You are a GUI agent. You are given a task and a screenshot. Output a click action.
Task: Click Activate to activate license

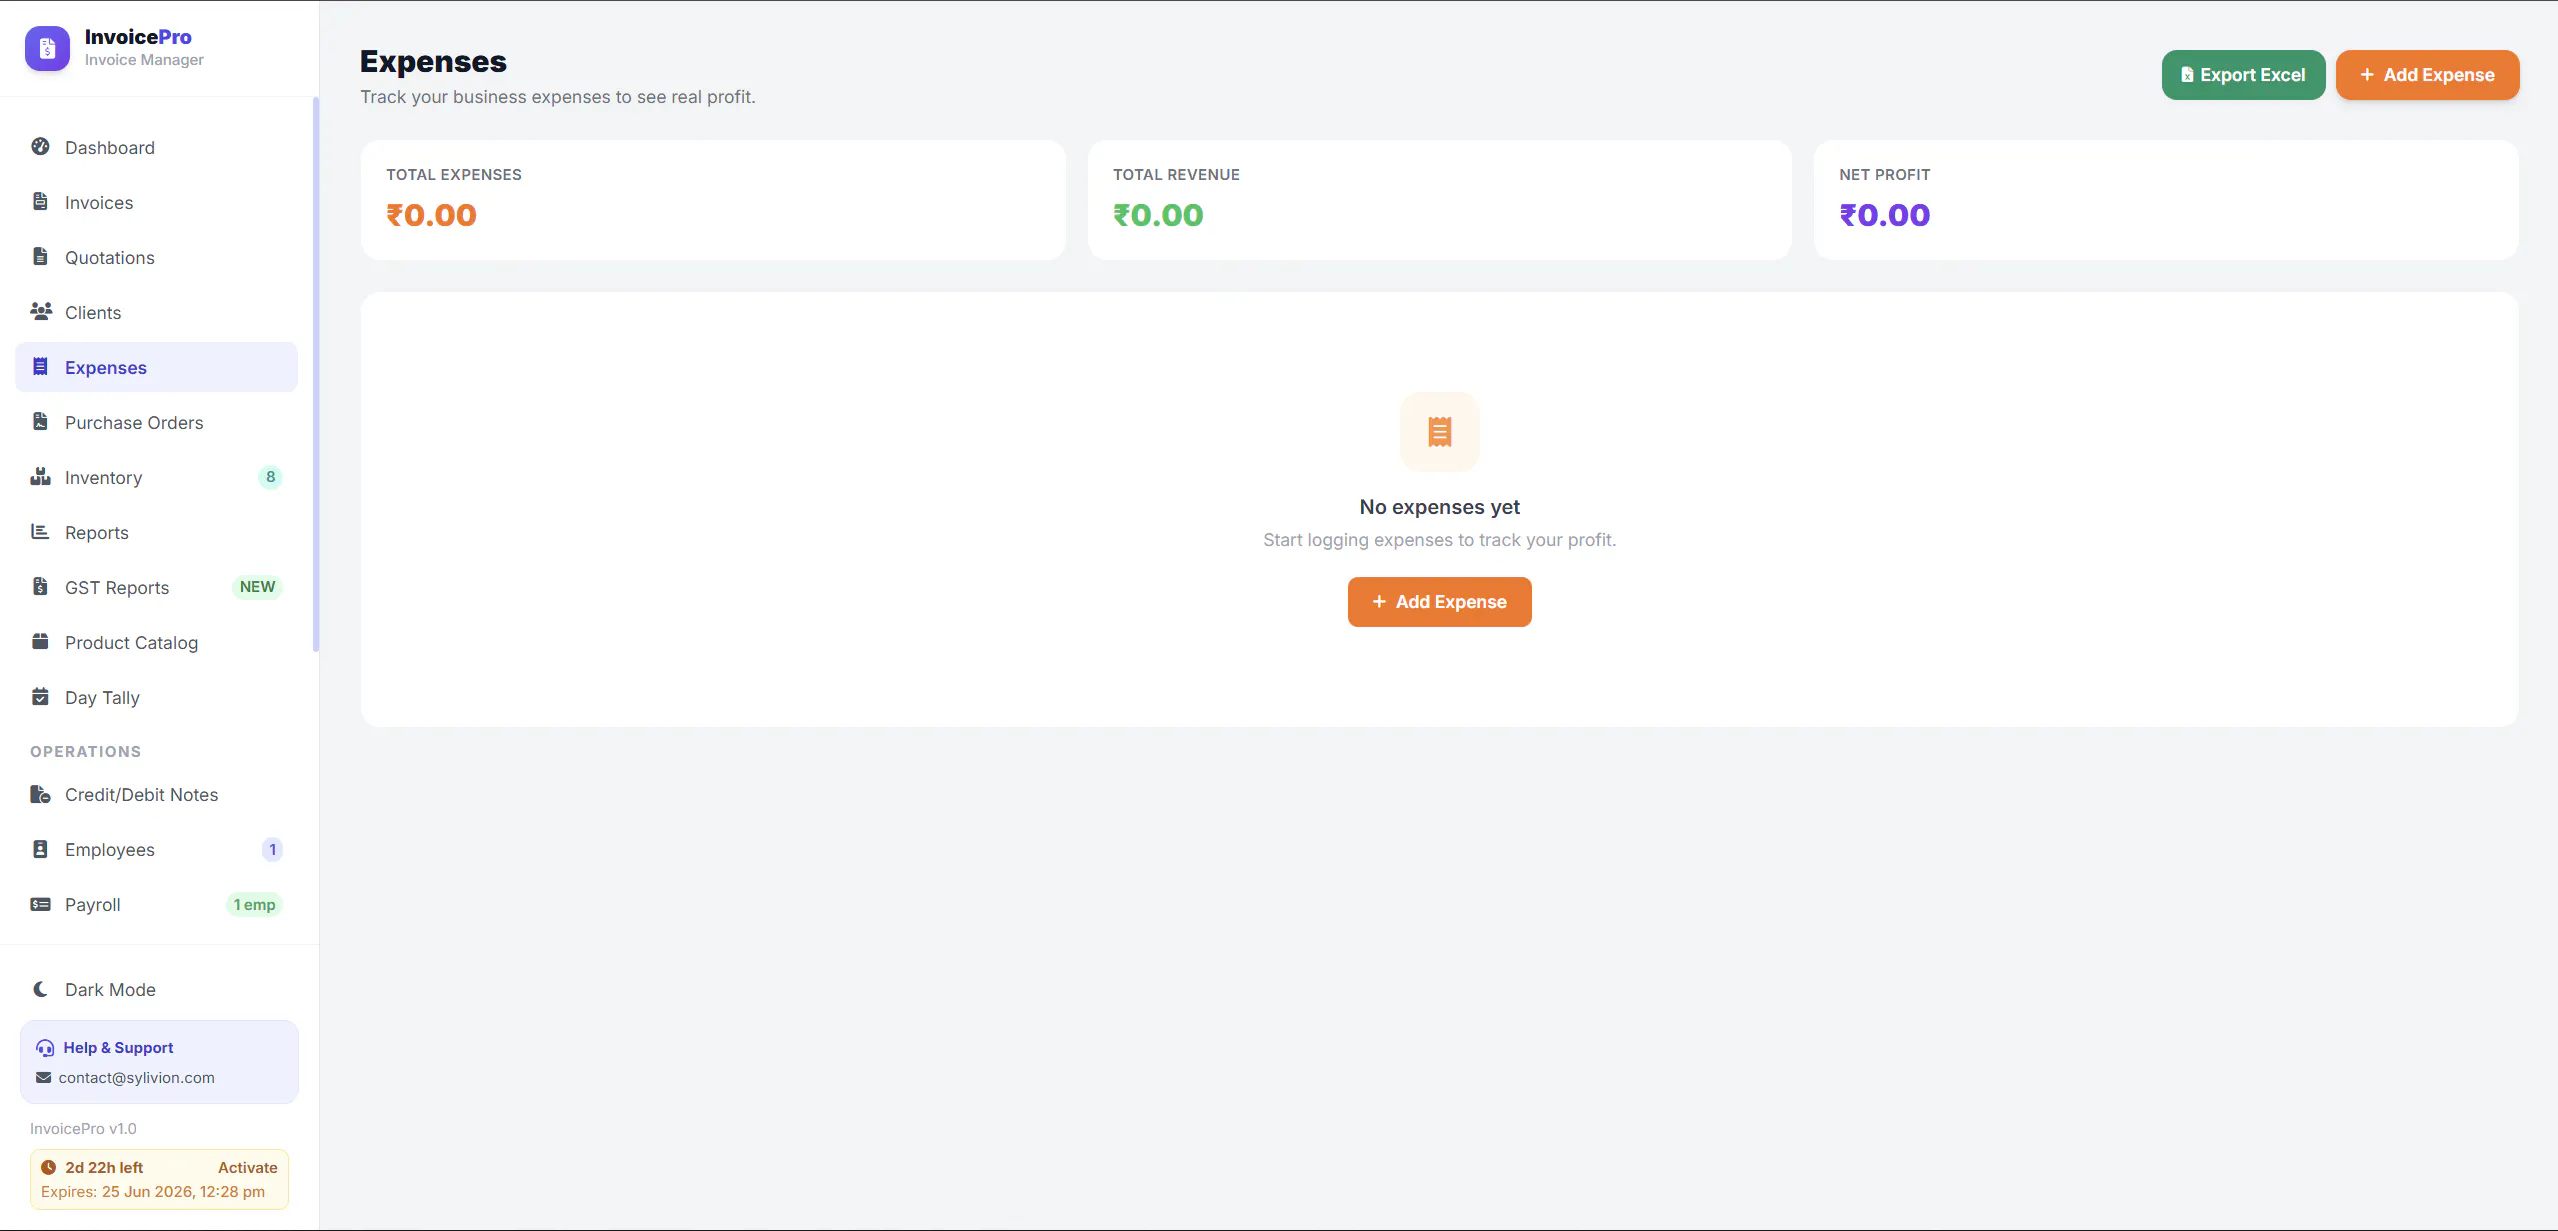click(x=247, y=1167)
